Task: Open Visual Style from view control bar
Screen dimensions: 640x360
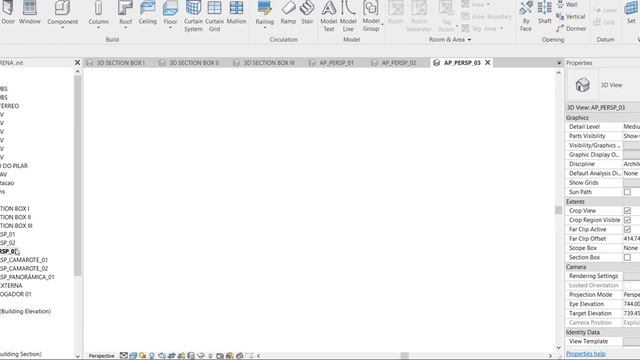Action: click(133, 356)
